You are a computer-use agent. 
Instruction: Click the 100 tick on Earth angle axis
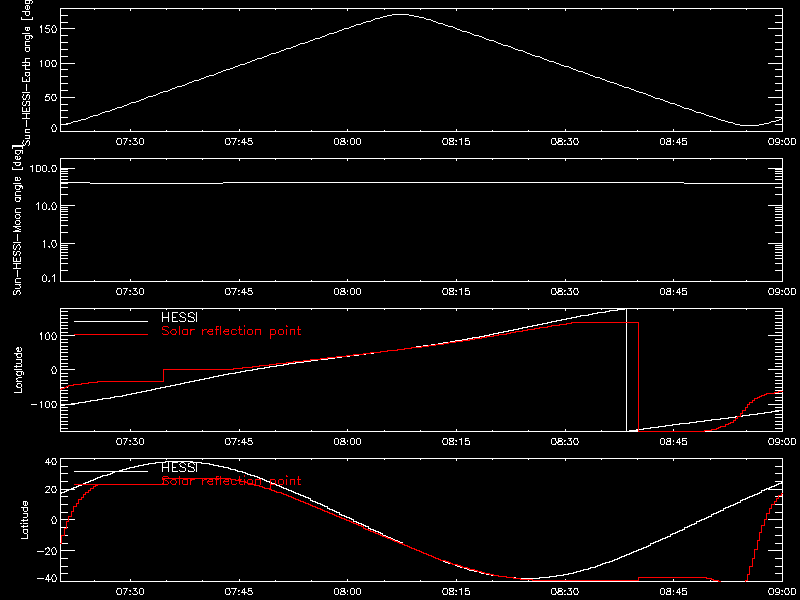[x=47, y=63]
